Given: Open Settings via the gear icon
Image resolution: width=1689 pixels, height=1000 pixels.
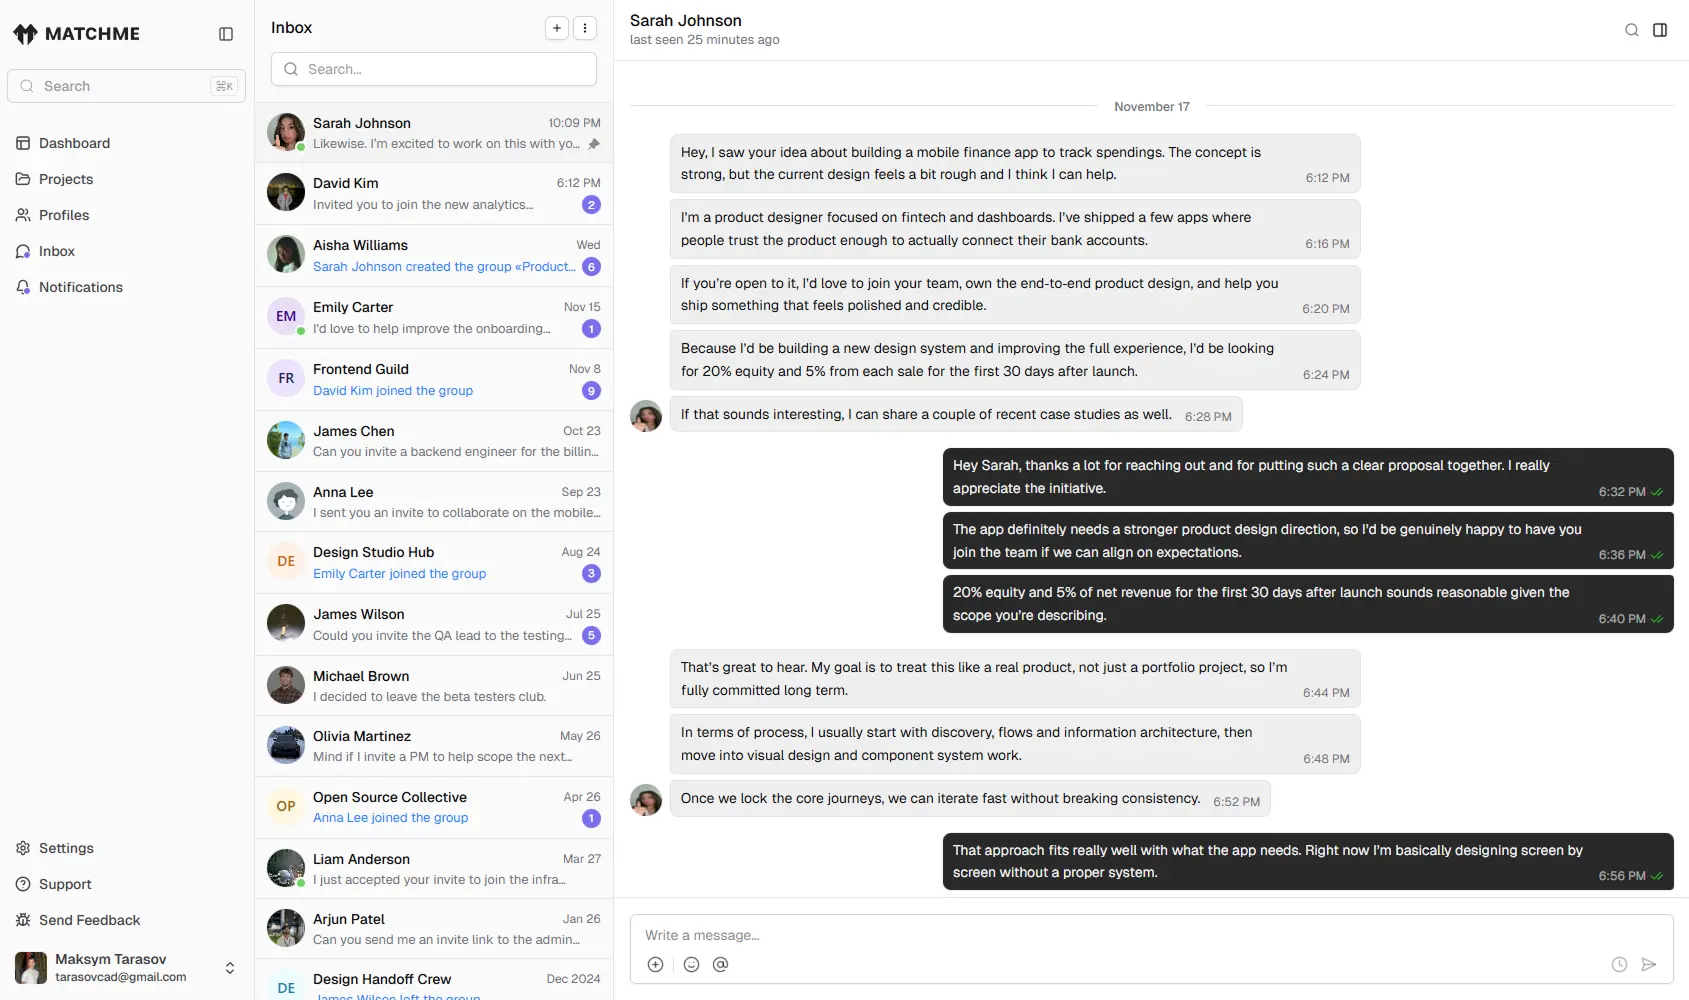Looking at the screenshot, I should click(22, 848).
